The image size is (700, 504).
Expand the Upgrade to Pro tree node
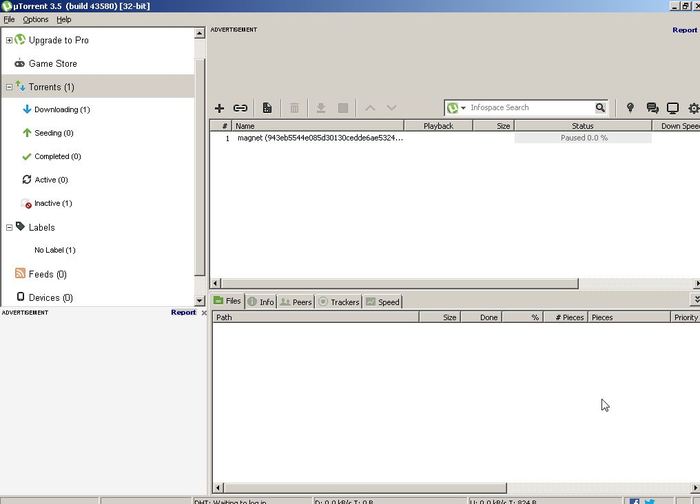tap(9, 40)
